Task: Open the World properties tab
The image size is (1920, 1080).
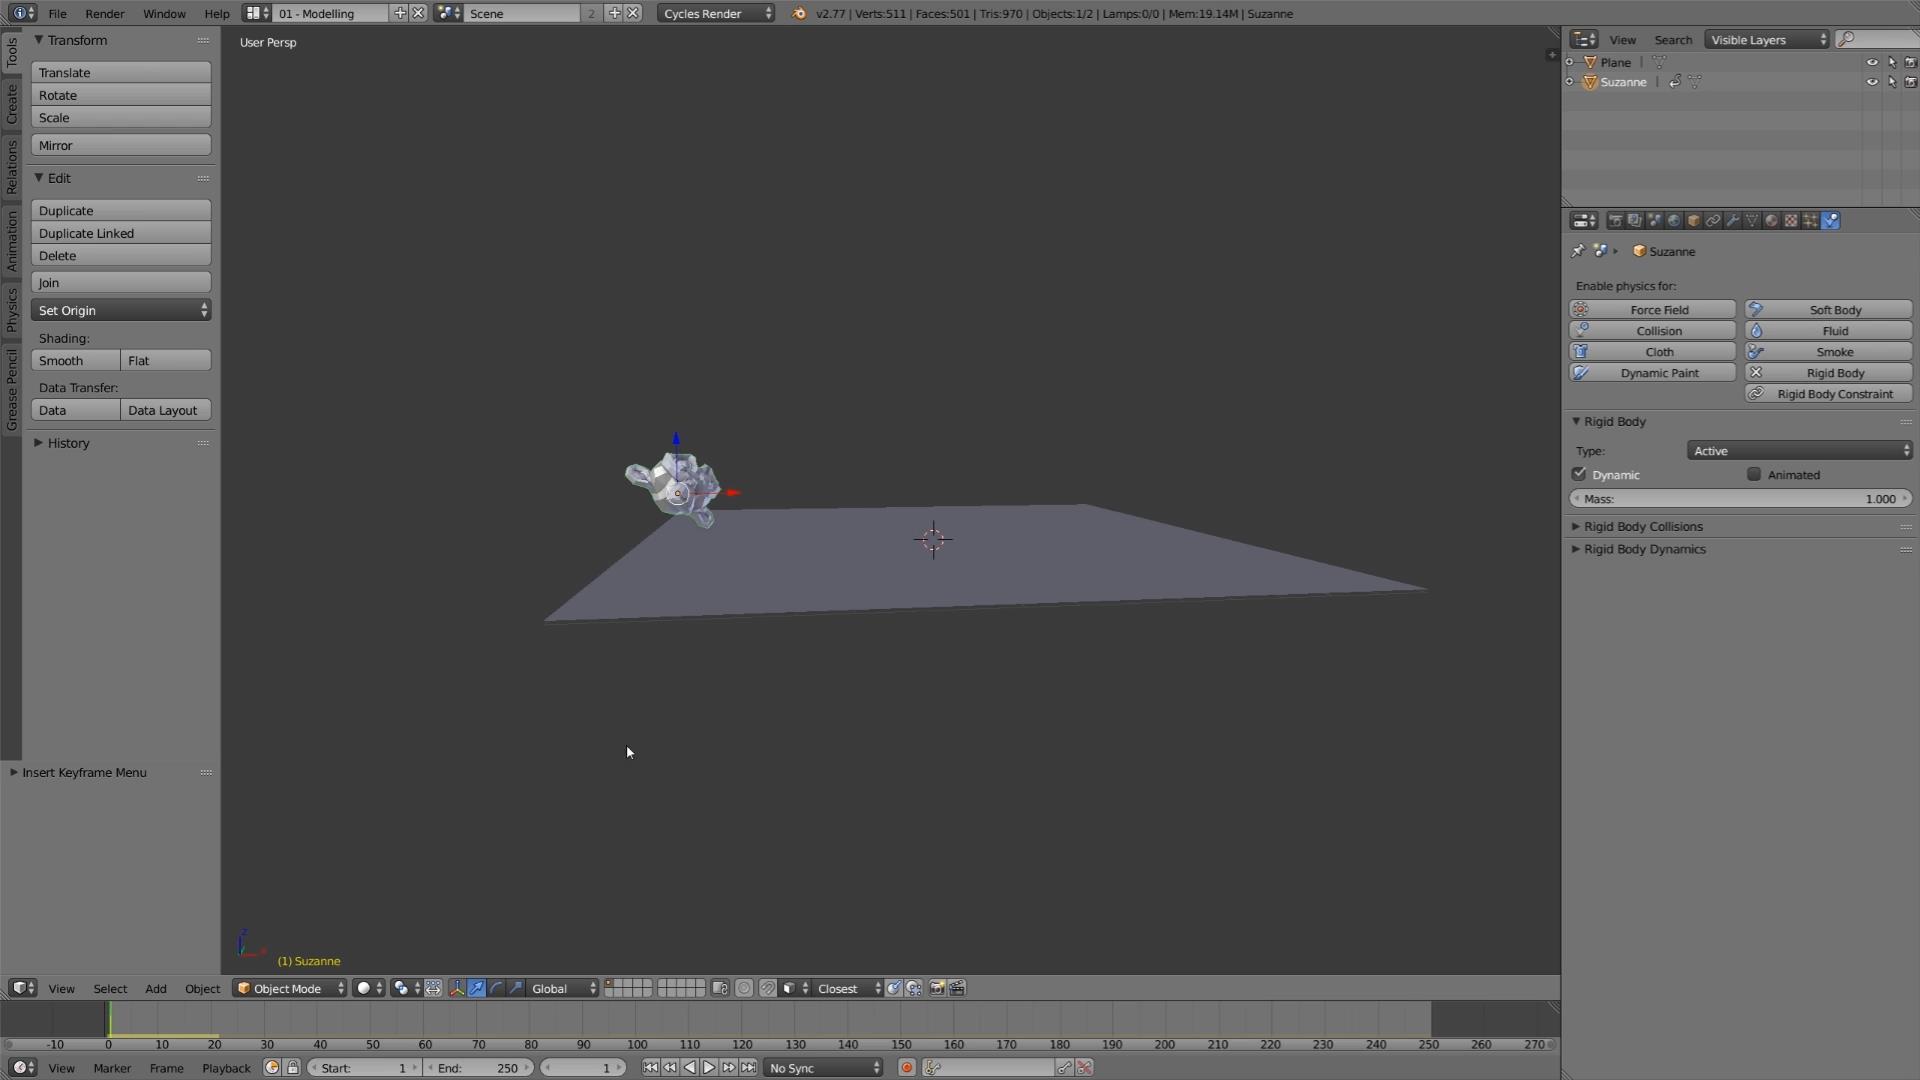Action: (x=1674, y=221)
